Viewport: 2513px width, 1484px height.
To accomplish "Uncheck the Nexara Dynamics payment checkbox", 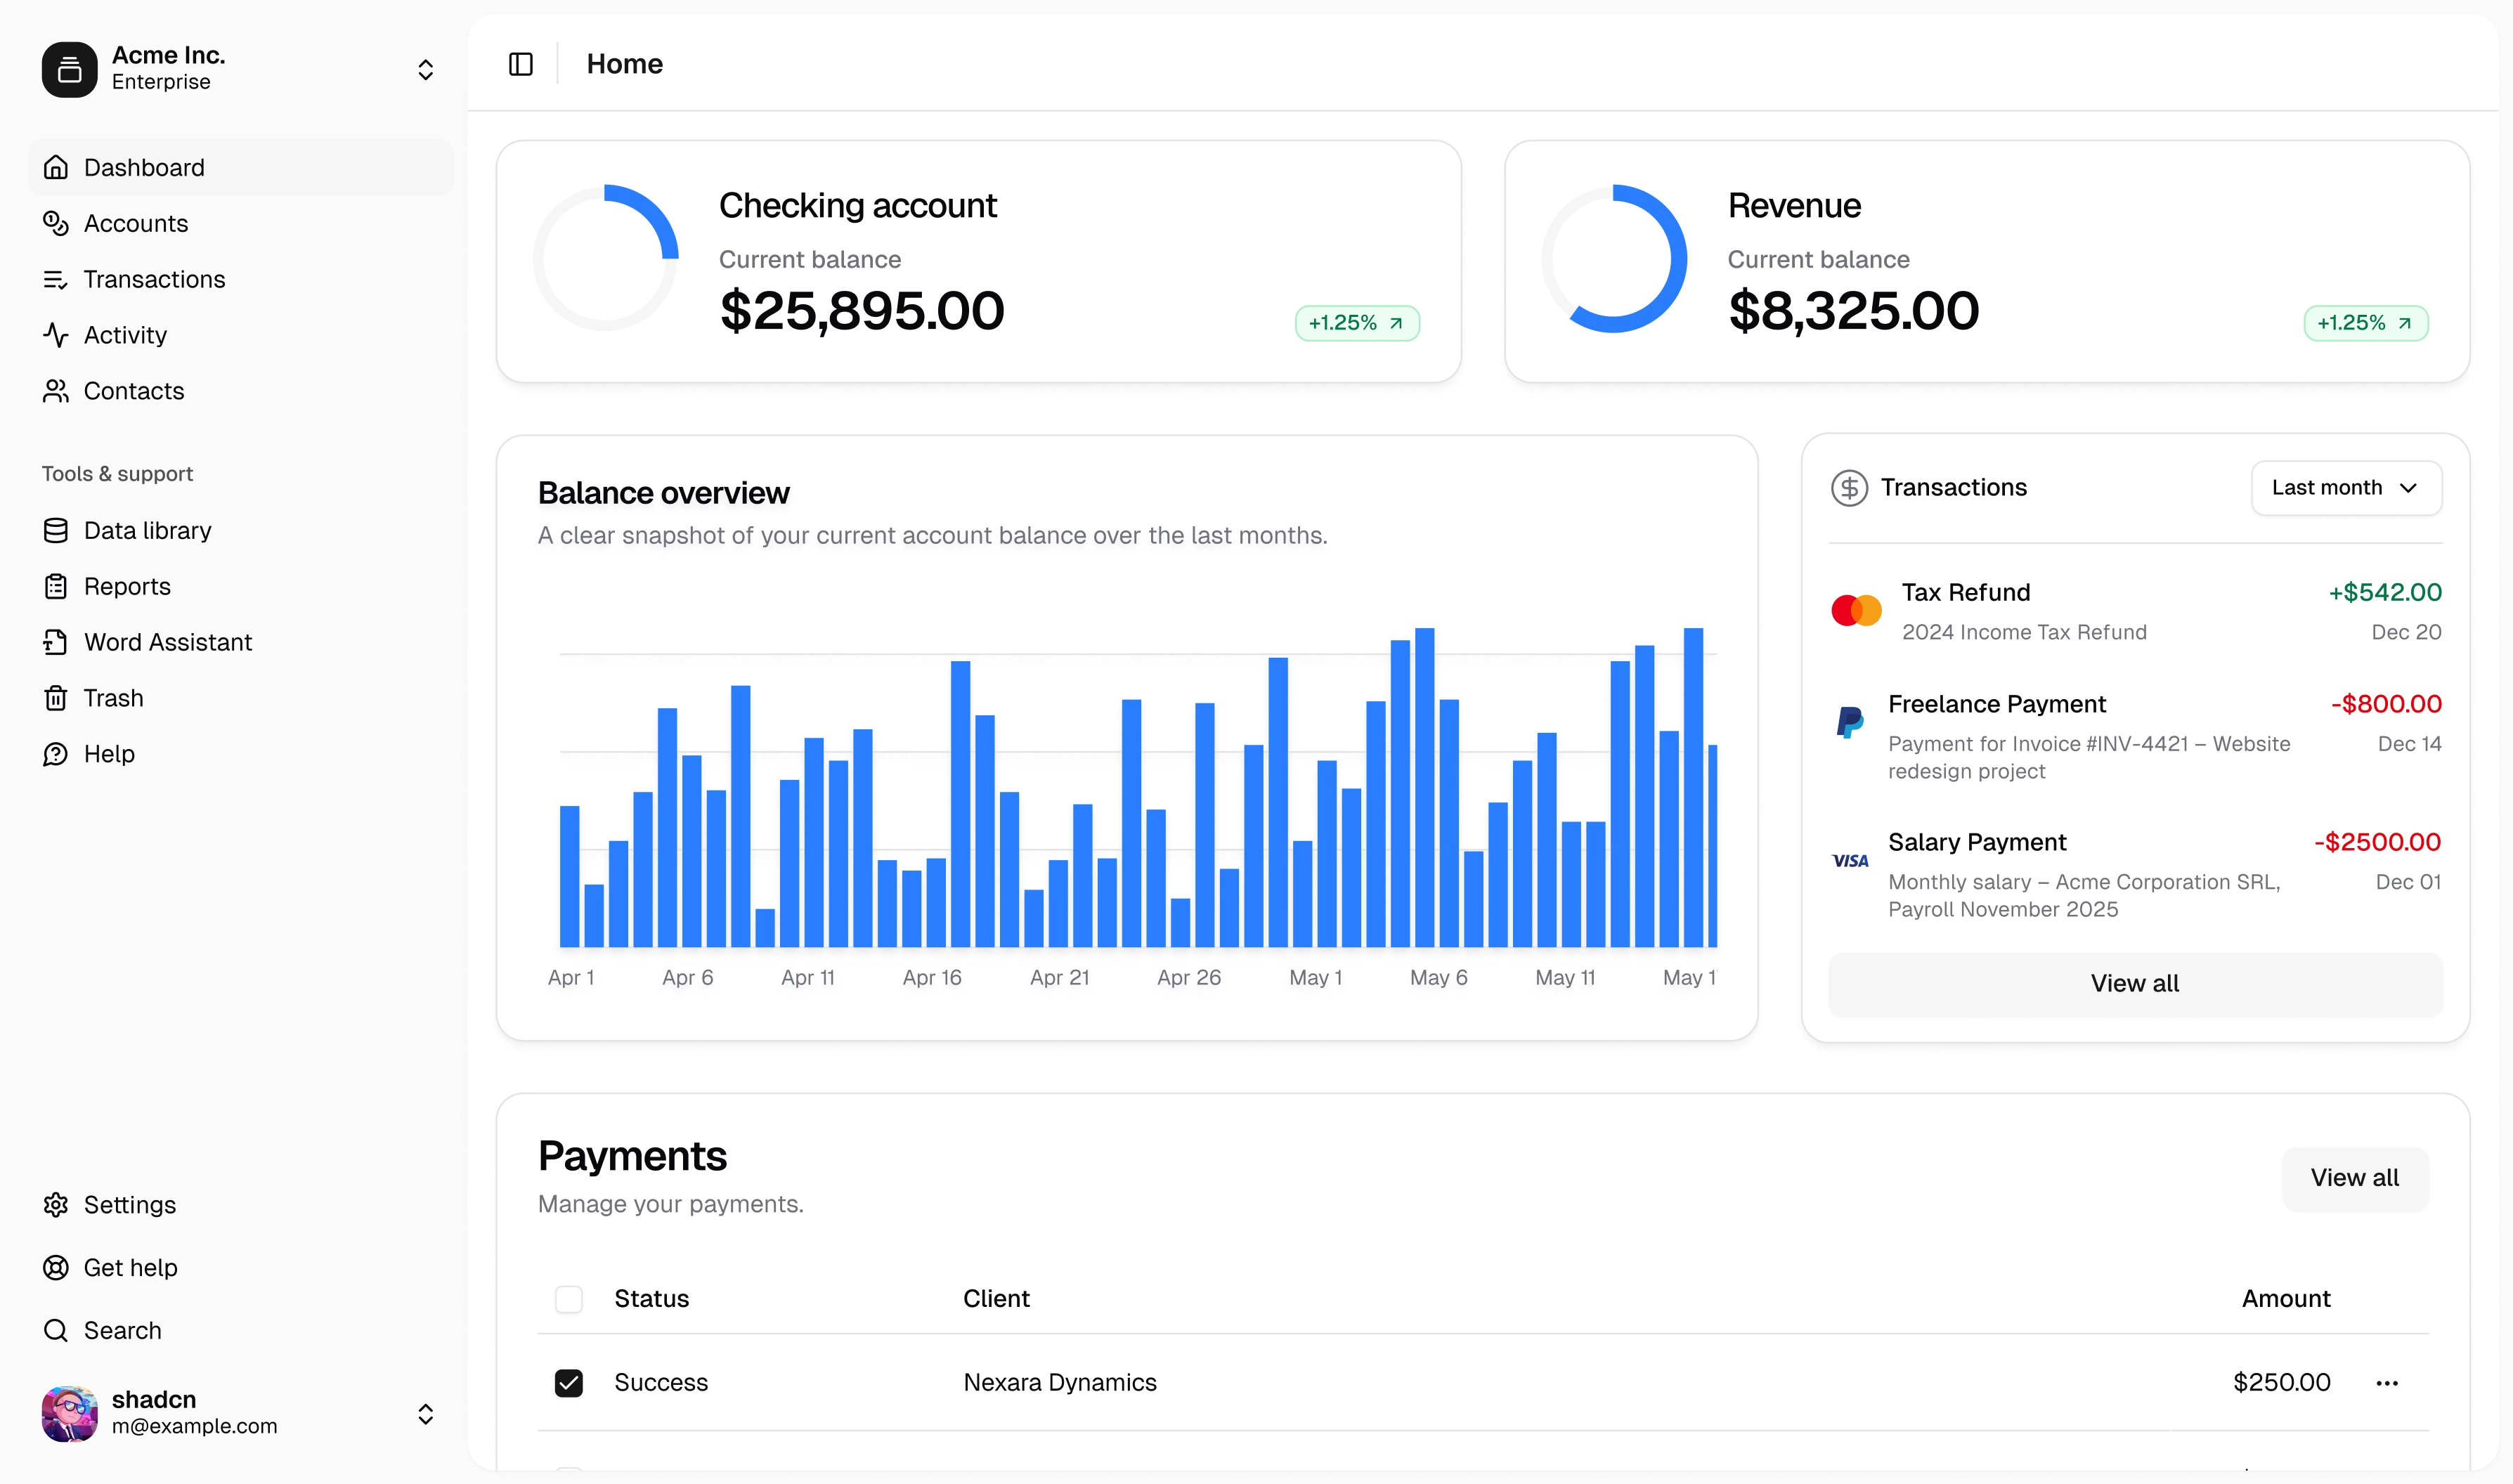I will click(x=568, y=1383).
